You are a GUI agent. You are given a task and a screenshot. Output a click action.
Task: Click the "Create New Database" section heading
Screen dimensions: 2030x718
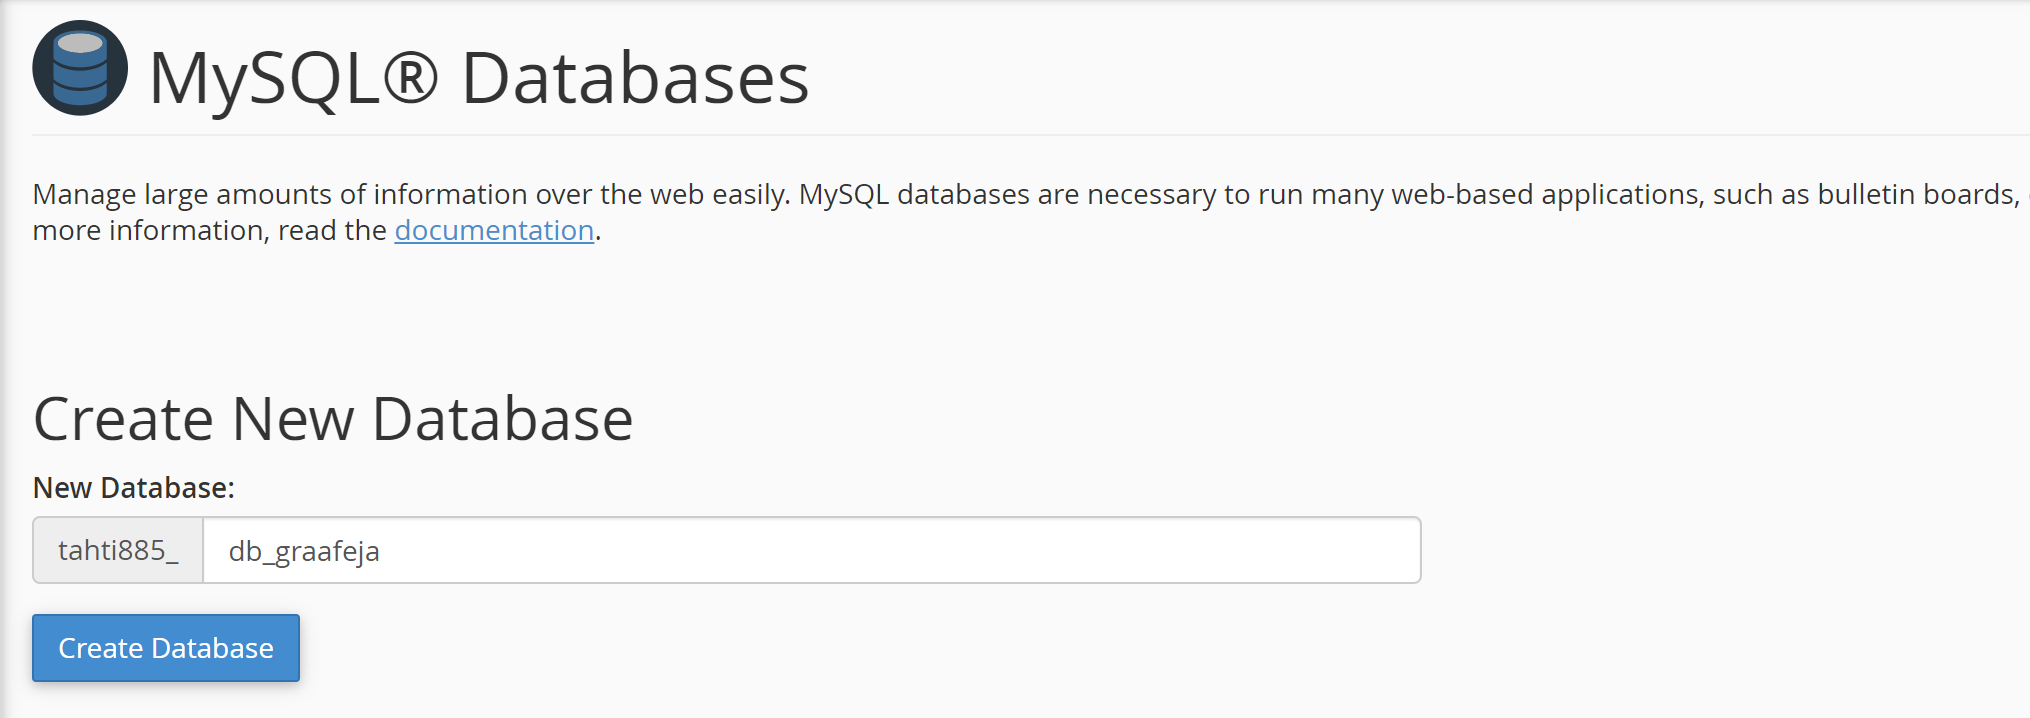(x=333, y=418)
